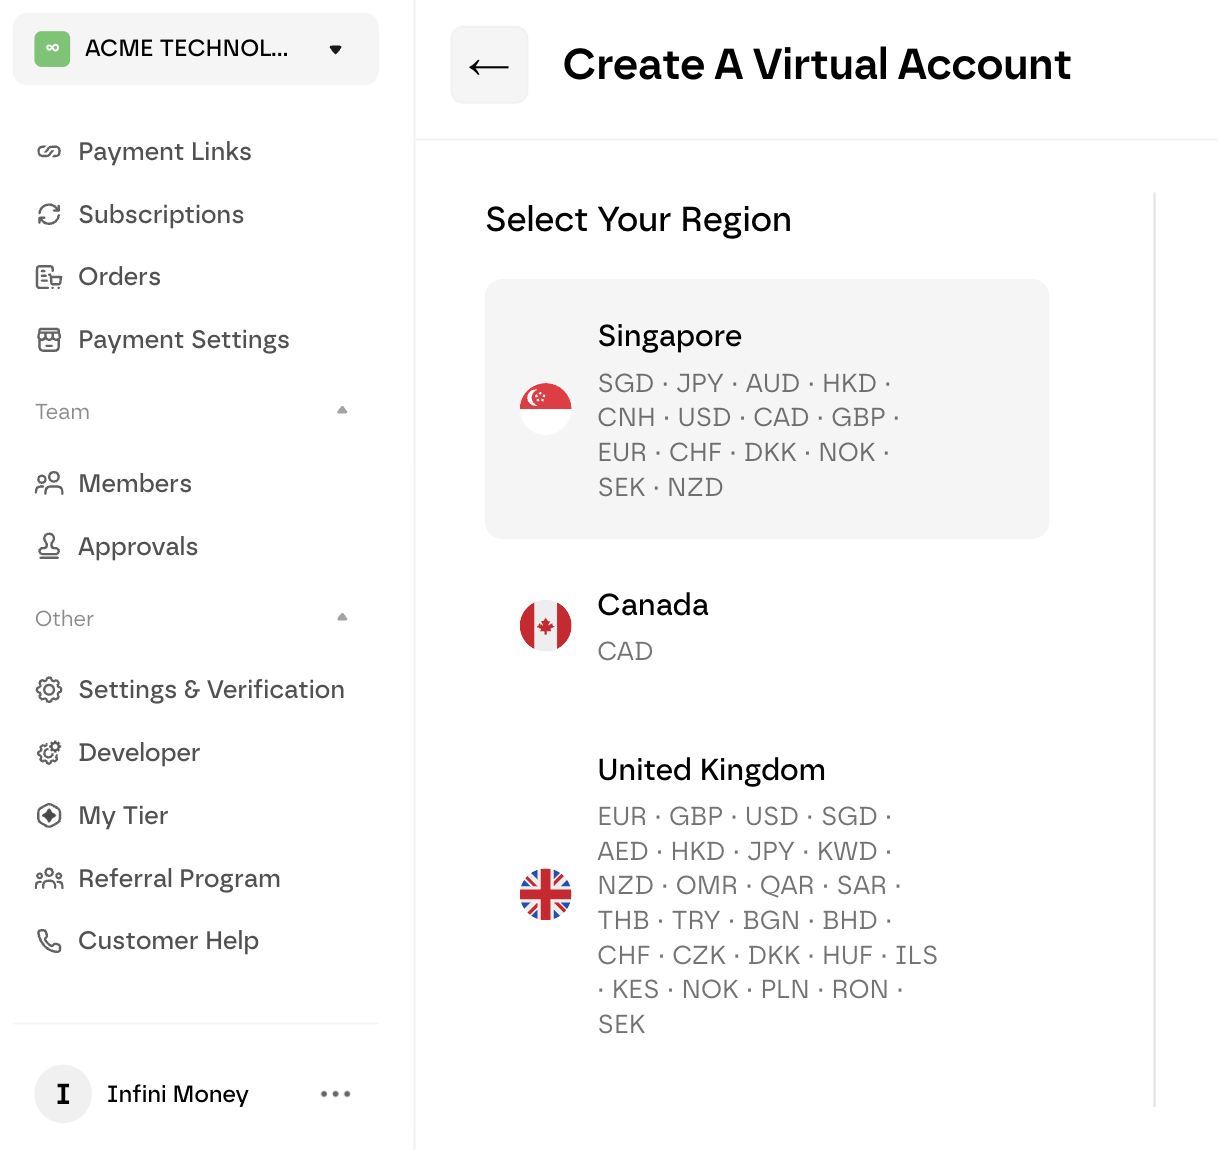Image resolution: width=1218 pixels, height=1150 pixels.
Task: Select the Customer Help phone icon
Action: 48,941
